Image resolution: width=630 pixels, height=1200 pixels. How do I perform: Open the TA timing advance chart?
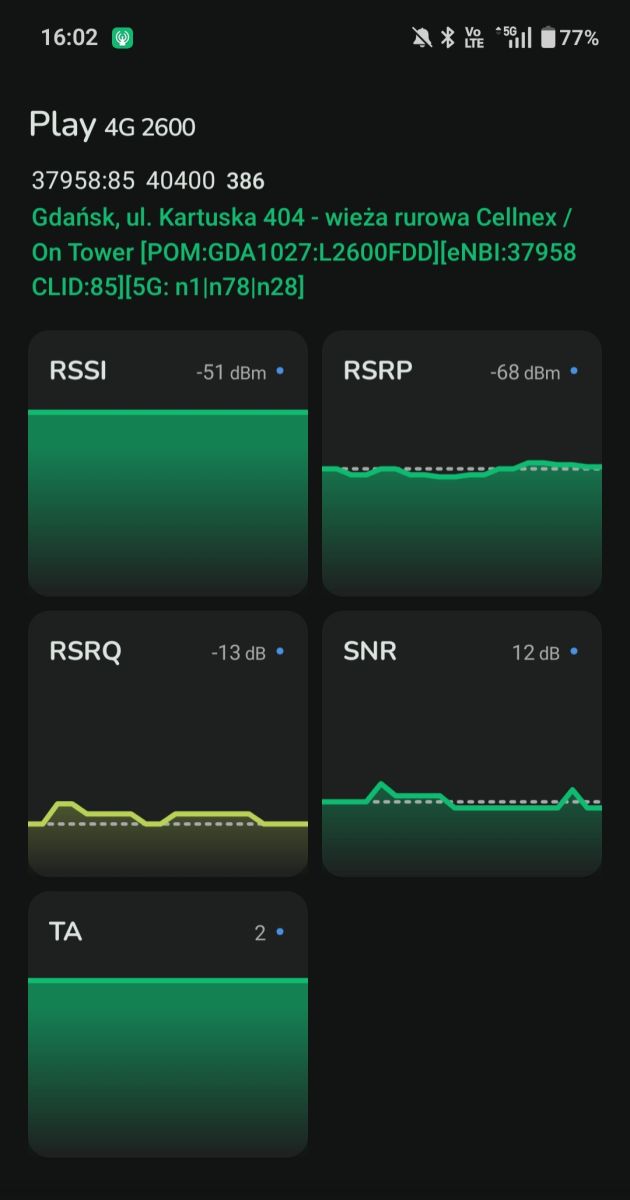[168, 1024]
